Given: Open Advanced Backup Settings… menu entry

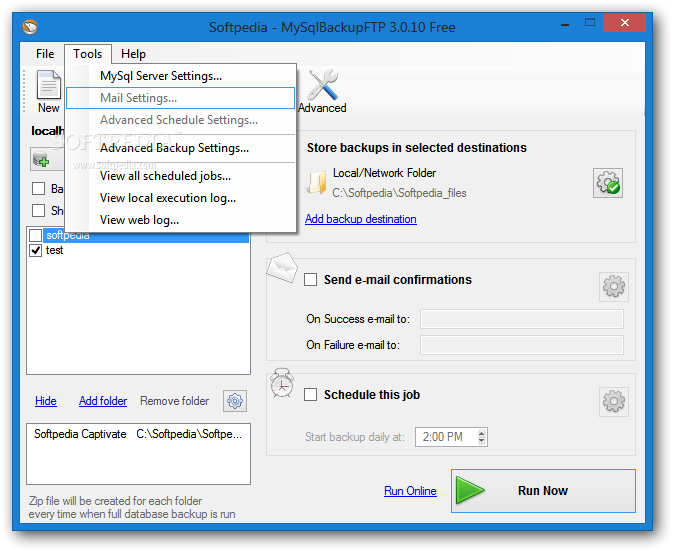Looking at the screenshot, I should coord(180,148).
